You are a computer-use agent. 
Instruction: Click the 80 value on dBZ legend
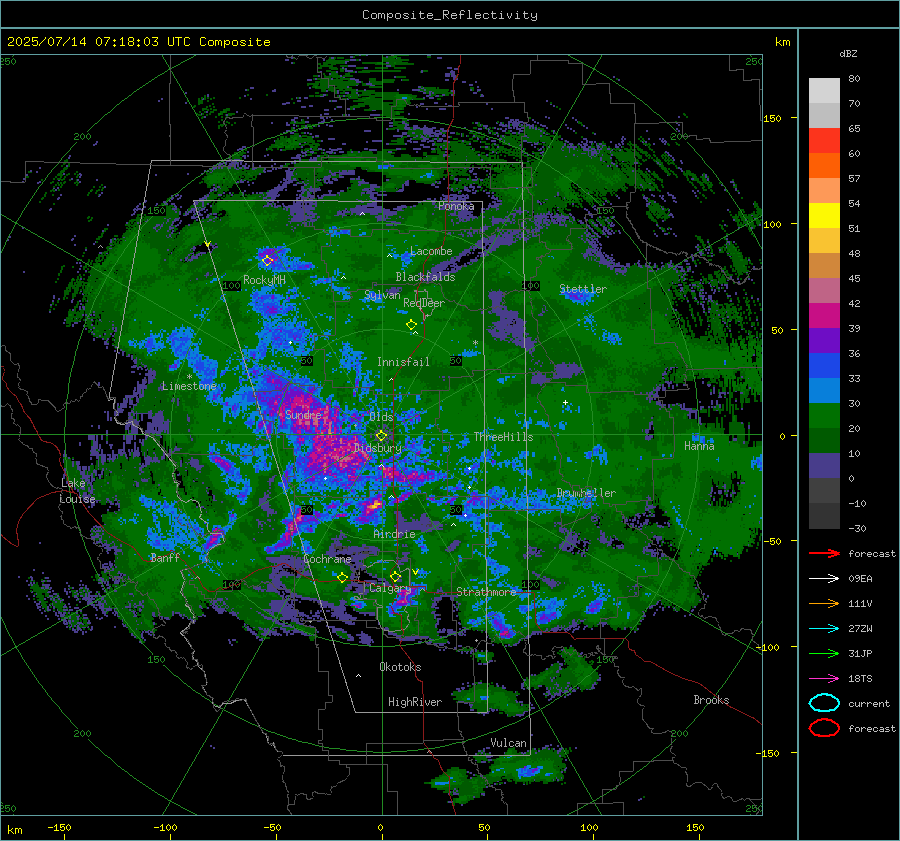pos(854,79)
